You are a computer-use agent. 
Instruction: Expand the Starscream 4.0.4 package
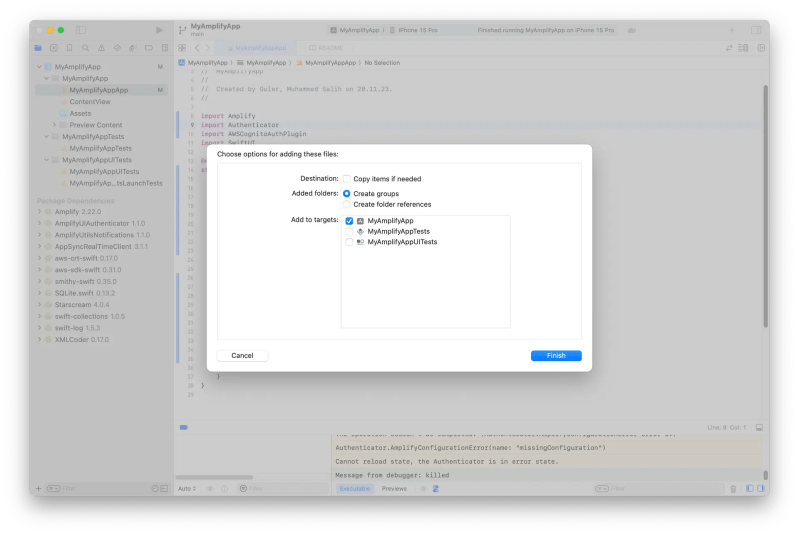[x=39, y=305]
